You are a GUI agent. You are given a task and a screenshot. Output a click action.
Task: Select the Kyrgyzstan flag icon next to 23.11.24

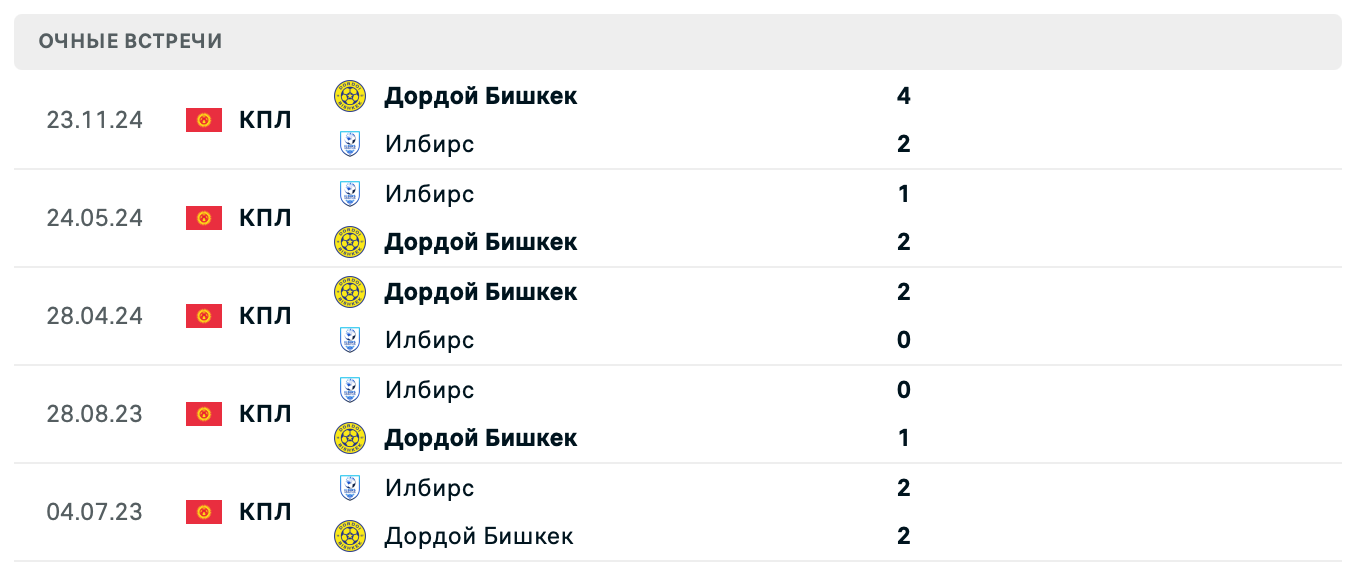point(204,120)
